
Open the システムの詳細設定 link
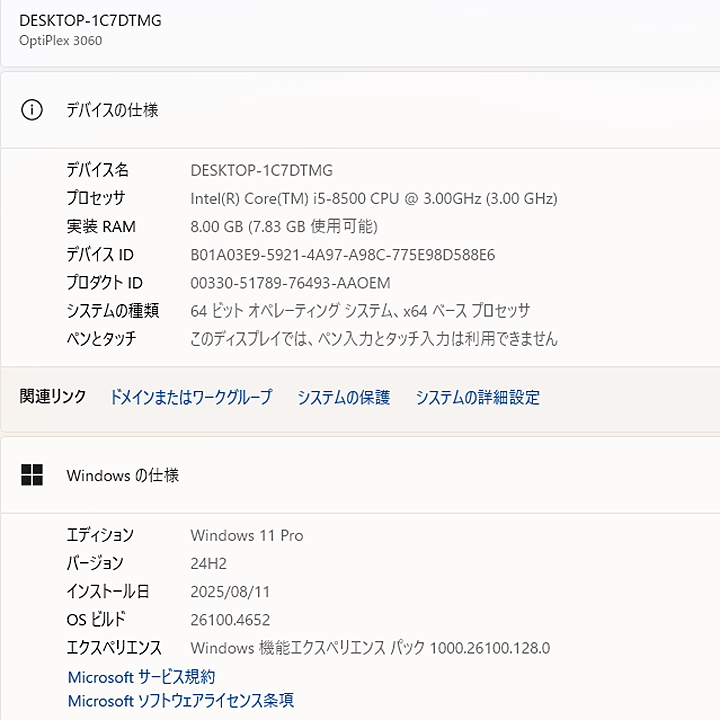(477, 397)
